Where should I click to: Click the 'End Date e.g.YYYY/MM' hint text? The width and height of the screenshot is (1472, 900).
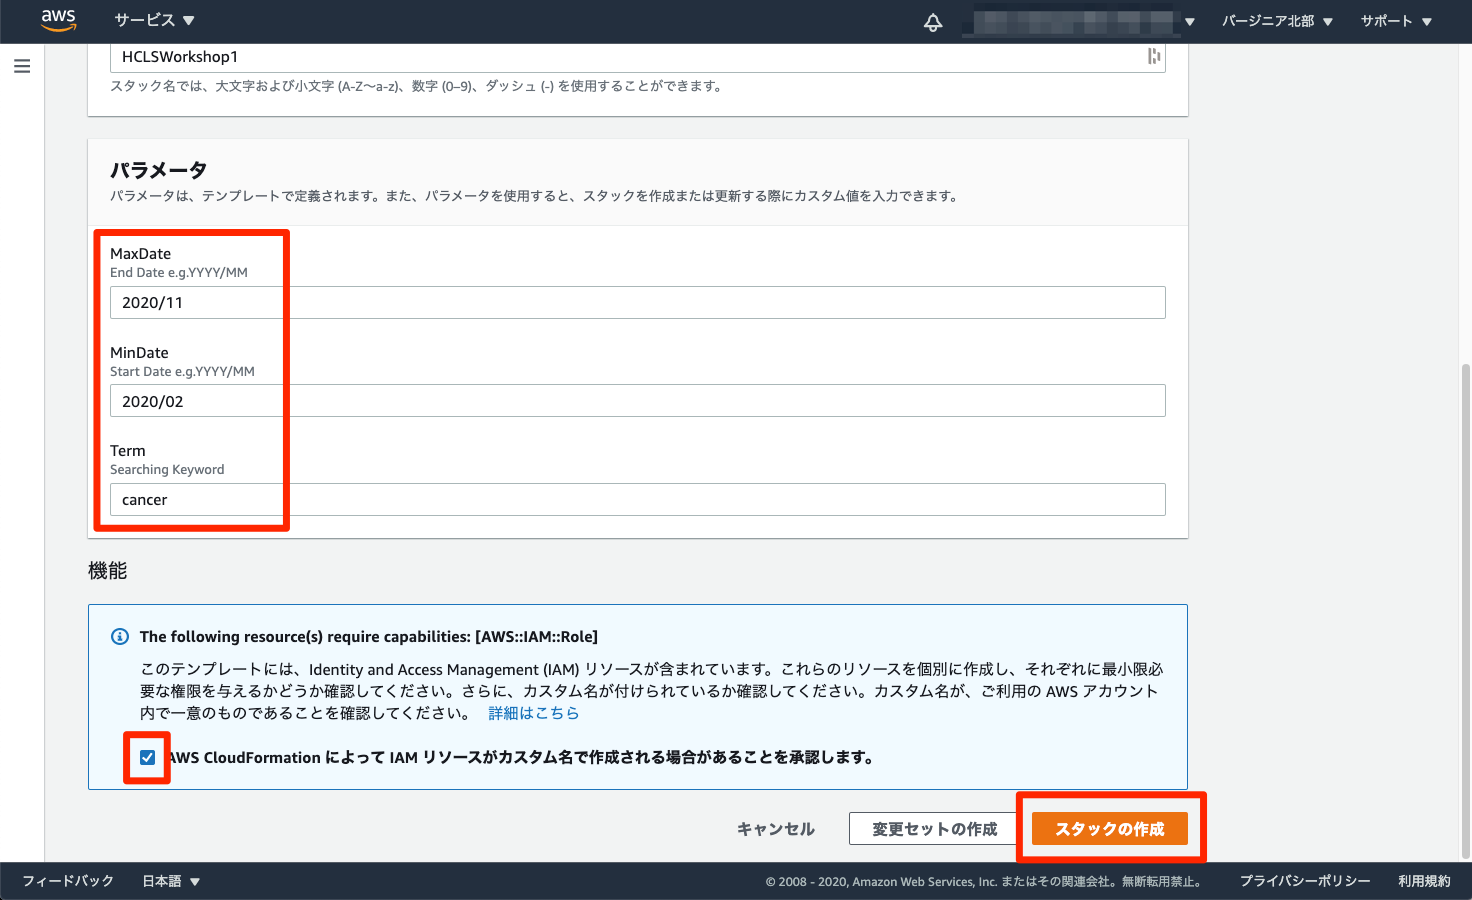pyautogui.click(x=179, y=273)
